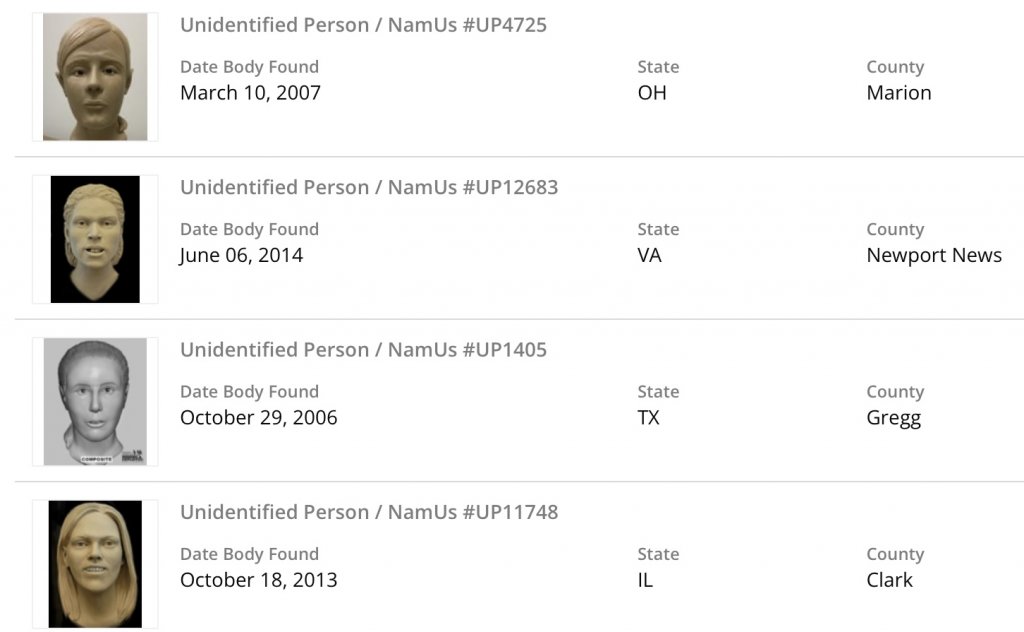The height and width of the screenshot is (632, 1024).
Task: Open Unidentified Person NamUs #UP4725 record
Action: pyautogui.click(x=363, y=25)
